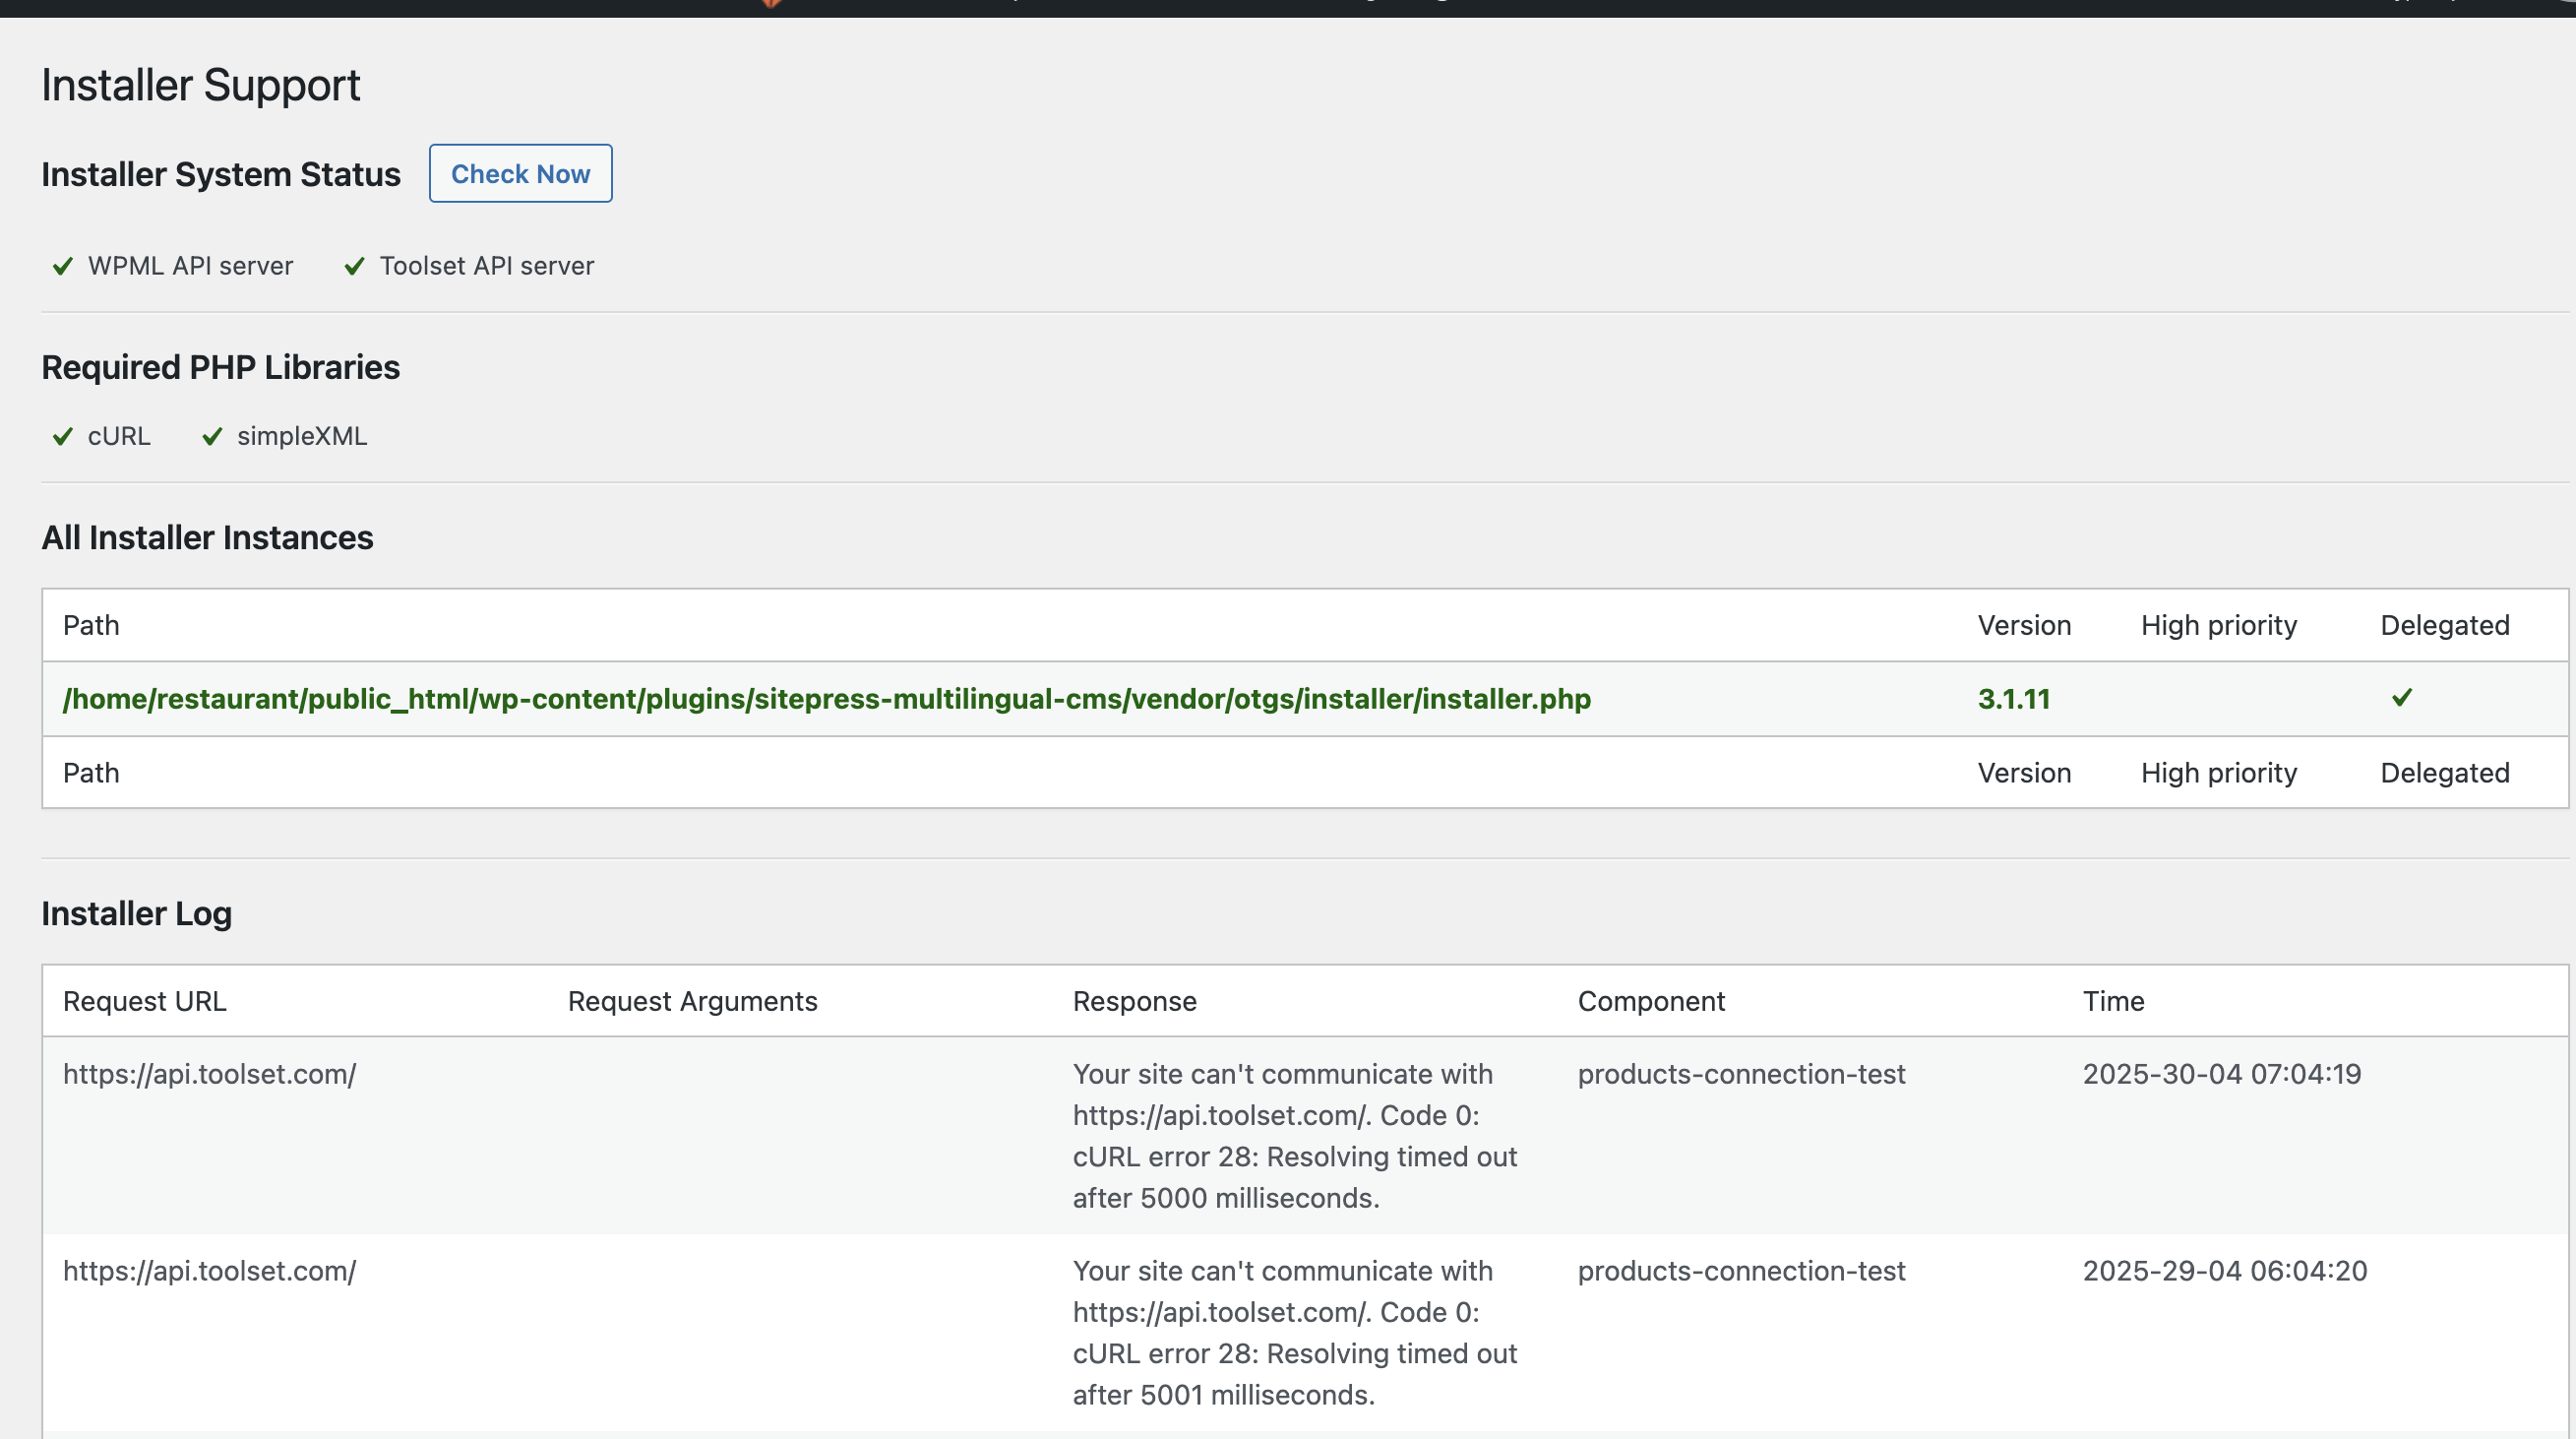Click the version 3.1.11 cell
Viewport: 2576px width, 1439px height.
click(x=2014, y=699)
